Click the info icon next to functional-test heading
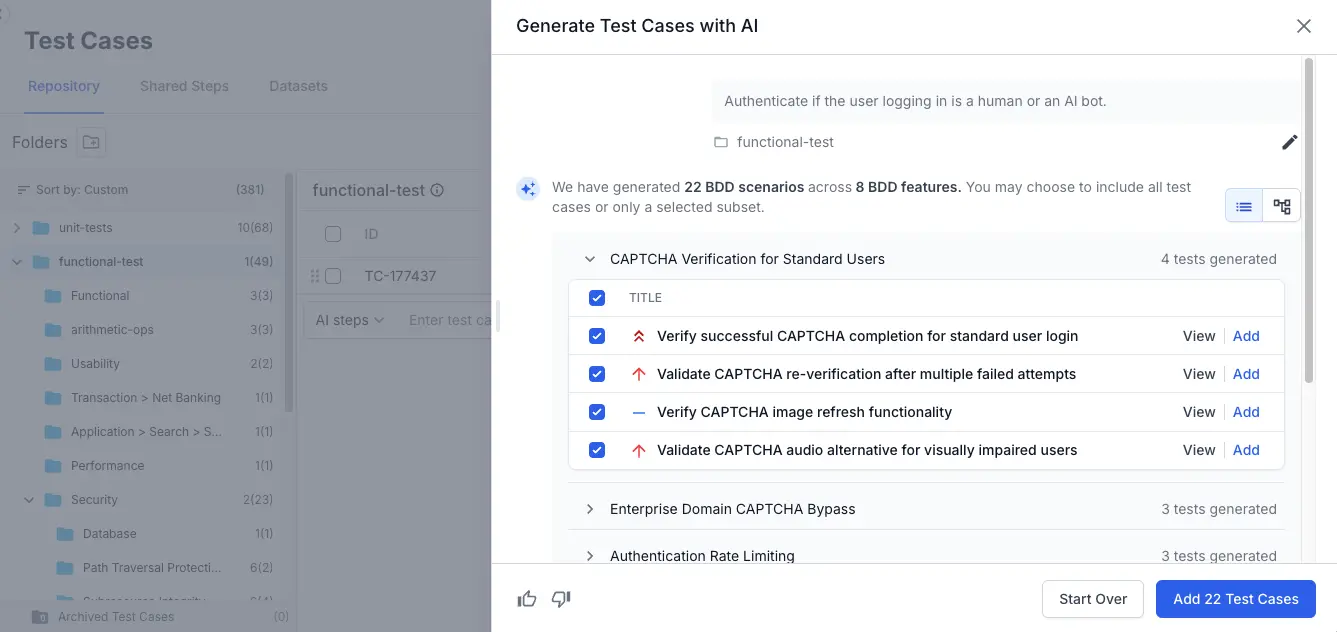The width and height of the screenshot is (1337, 632). click(x=437, y=190)
